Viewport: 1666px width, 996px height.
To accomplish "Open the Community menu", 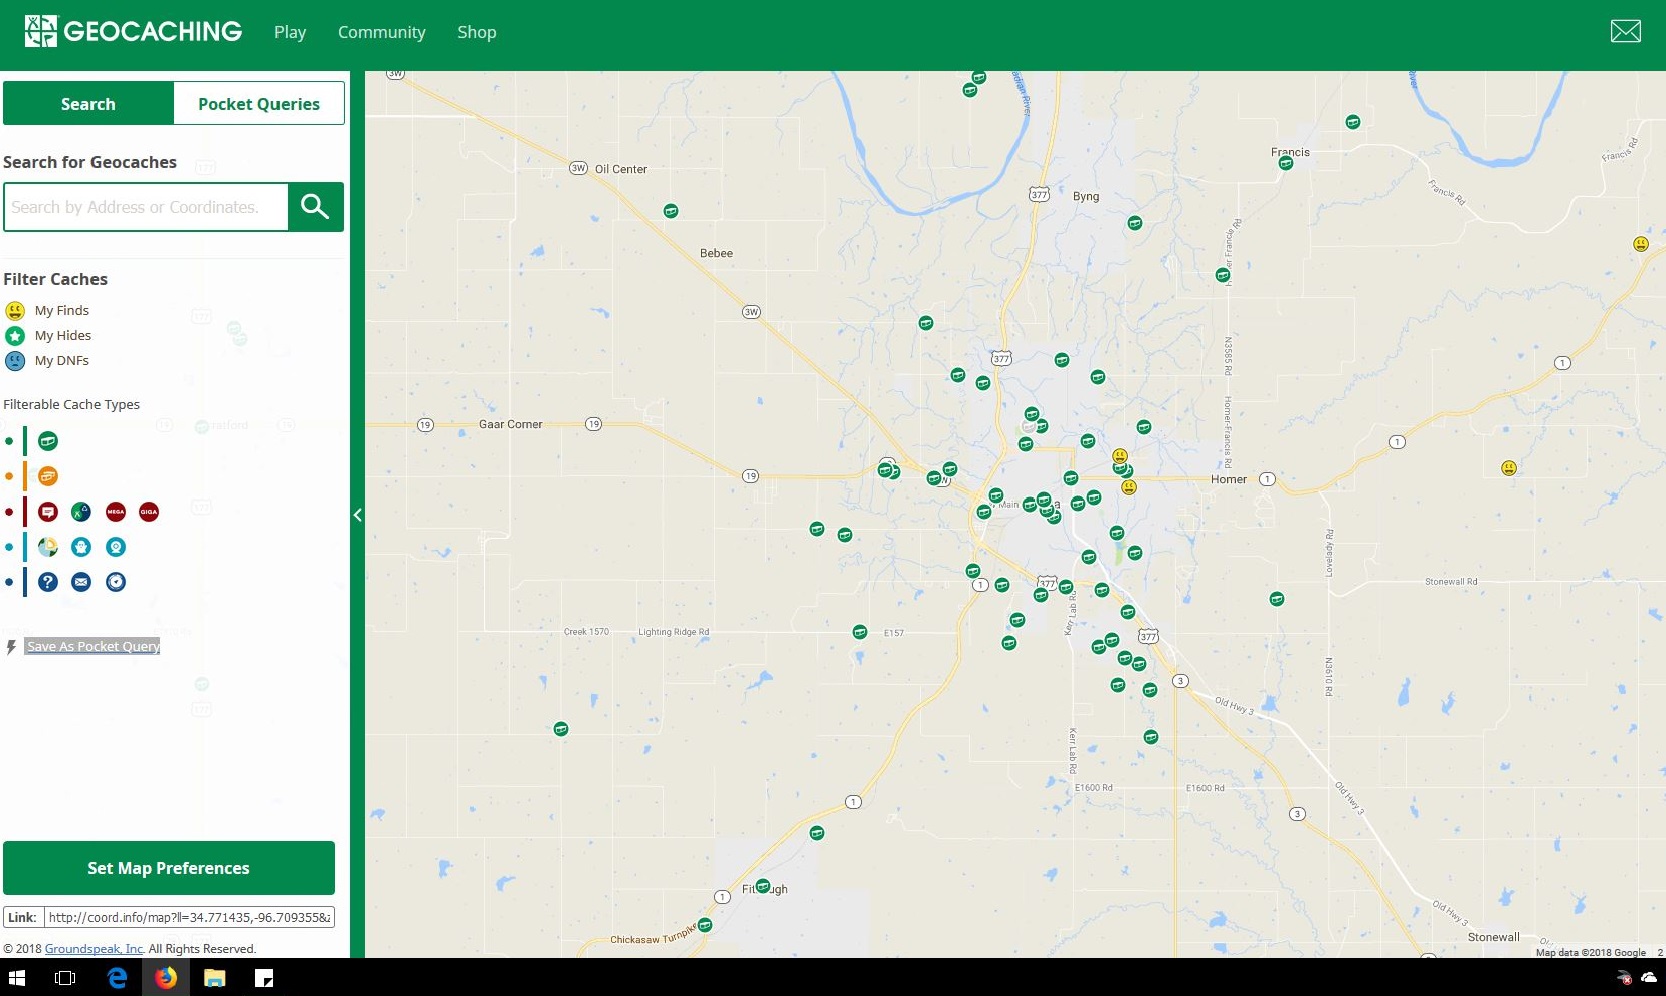I will click(x=381, y=32).
